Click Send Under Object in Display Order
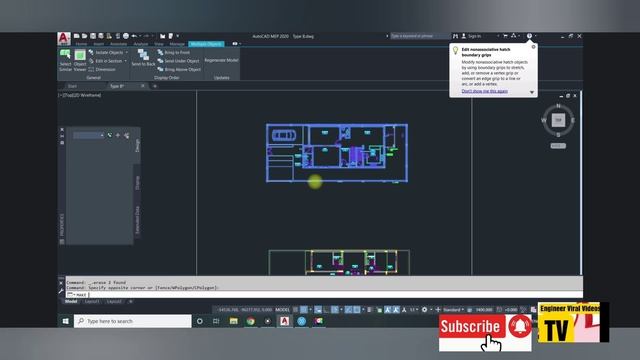This screenshot has width=640, height=360. click(178, 61)
